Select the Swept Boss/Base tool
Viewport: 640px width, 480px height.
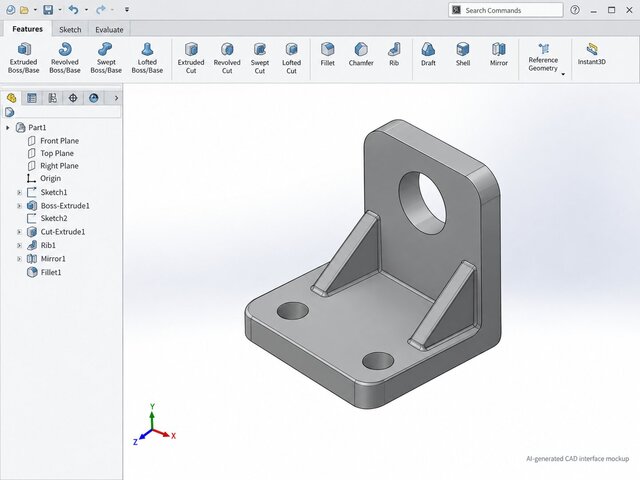click(x=106, y=58)
